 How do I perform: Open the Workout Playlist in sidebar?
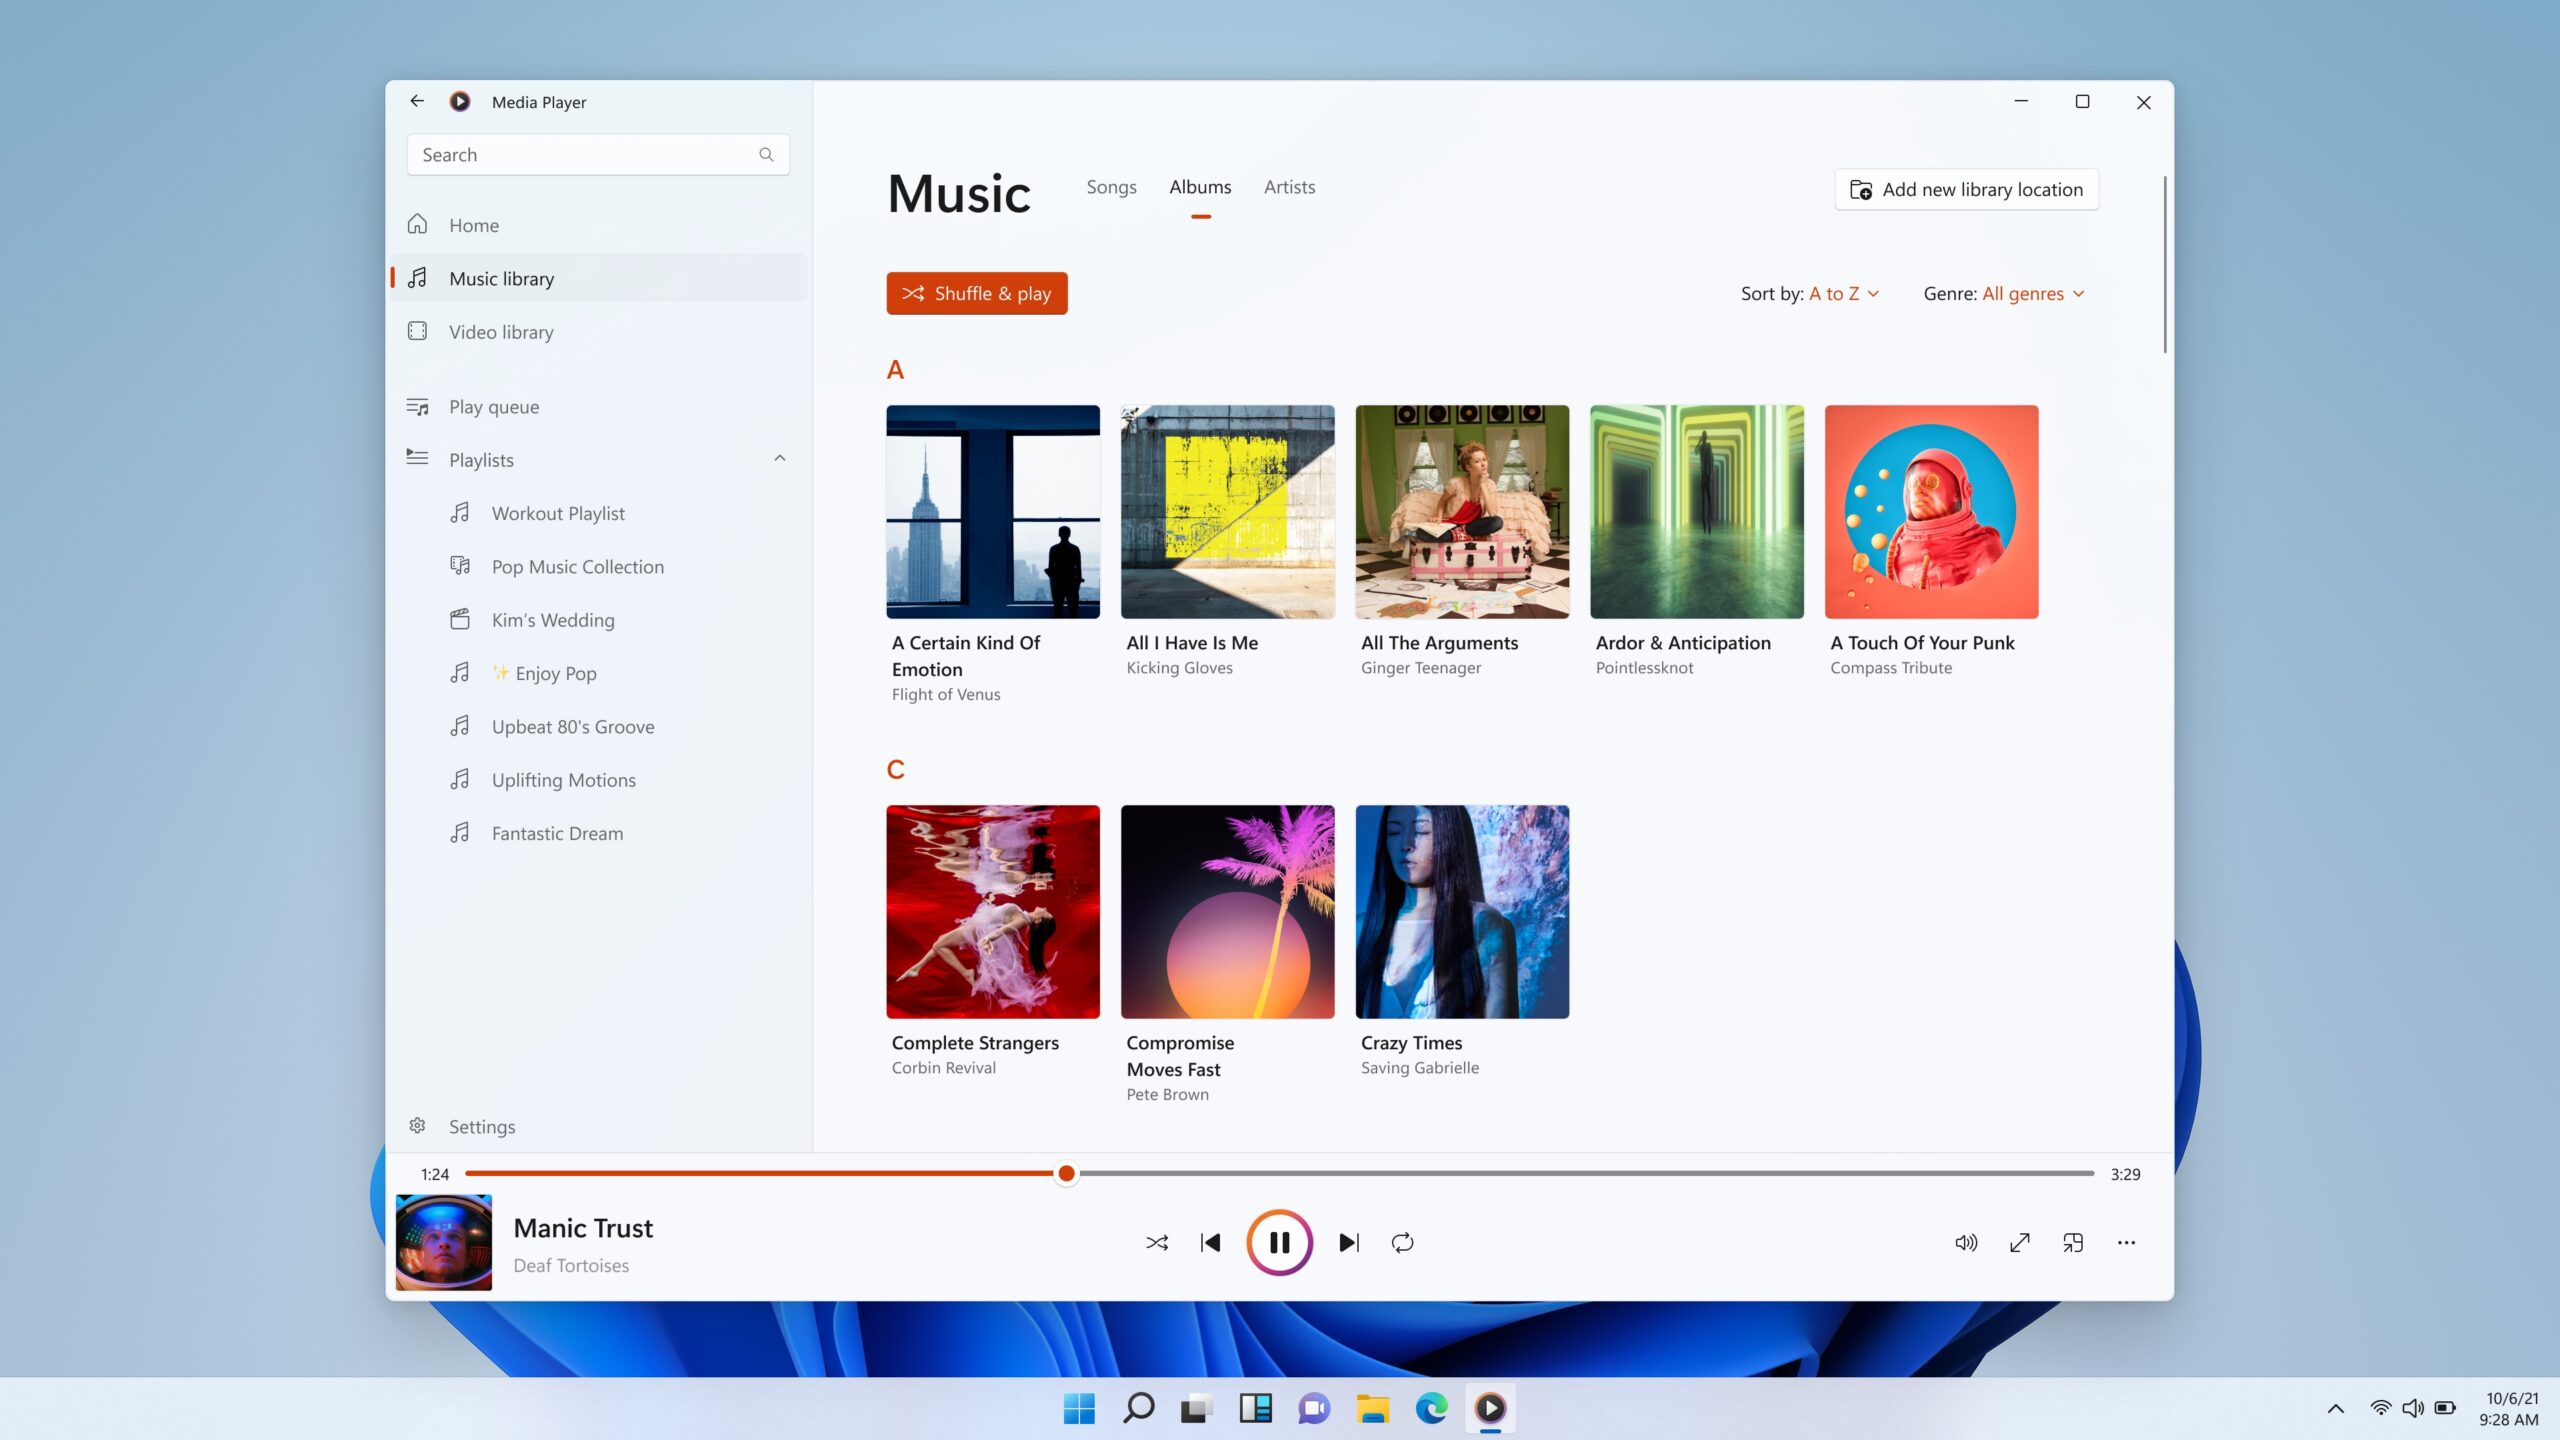557,512
